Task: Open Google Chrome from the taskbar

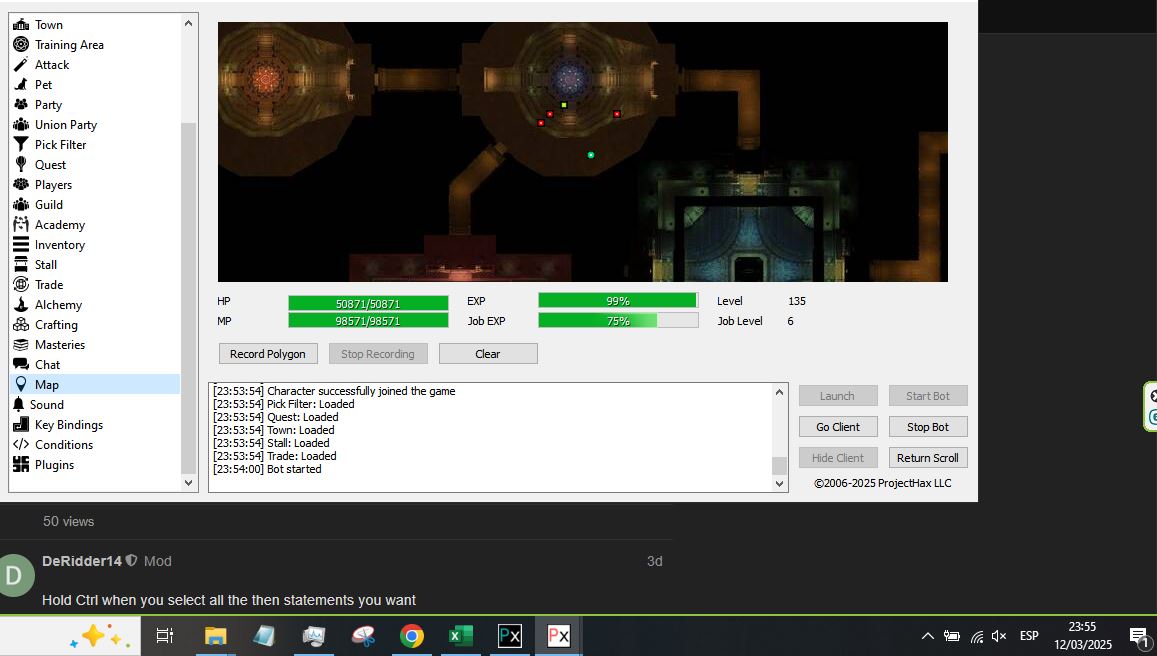Action: [411, 636]
